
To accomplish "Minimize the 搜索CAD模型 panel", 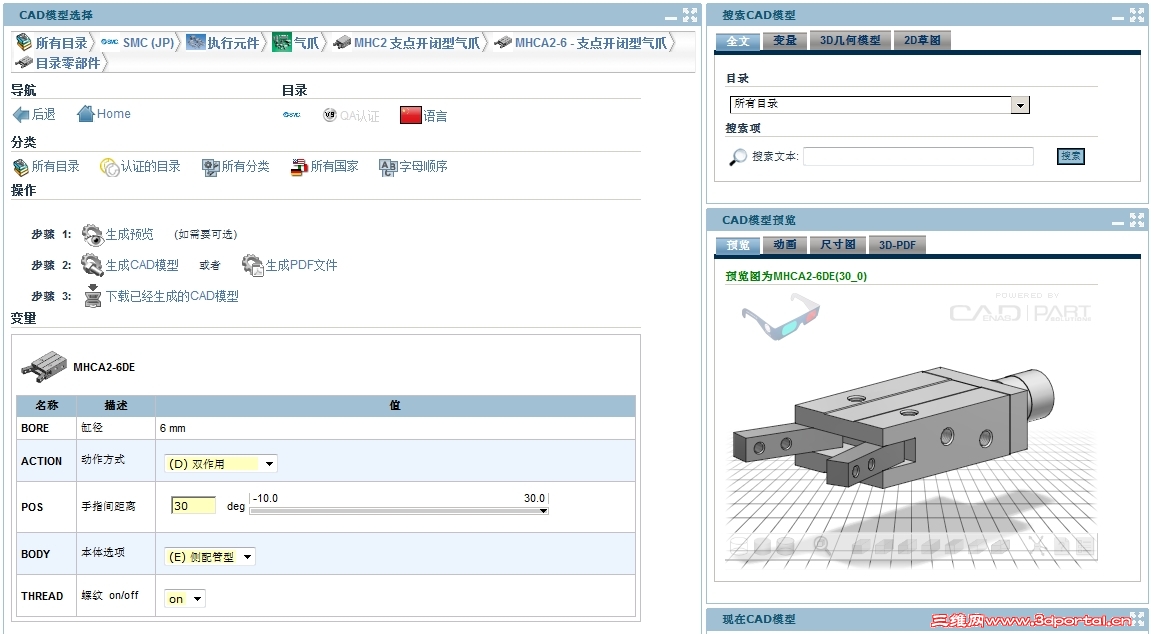I will (x=1118, y=18).
